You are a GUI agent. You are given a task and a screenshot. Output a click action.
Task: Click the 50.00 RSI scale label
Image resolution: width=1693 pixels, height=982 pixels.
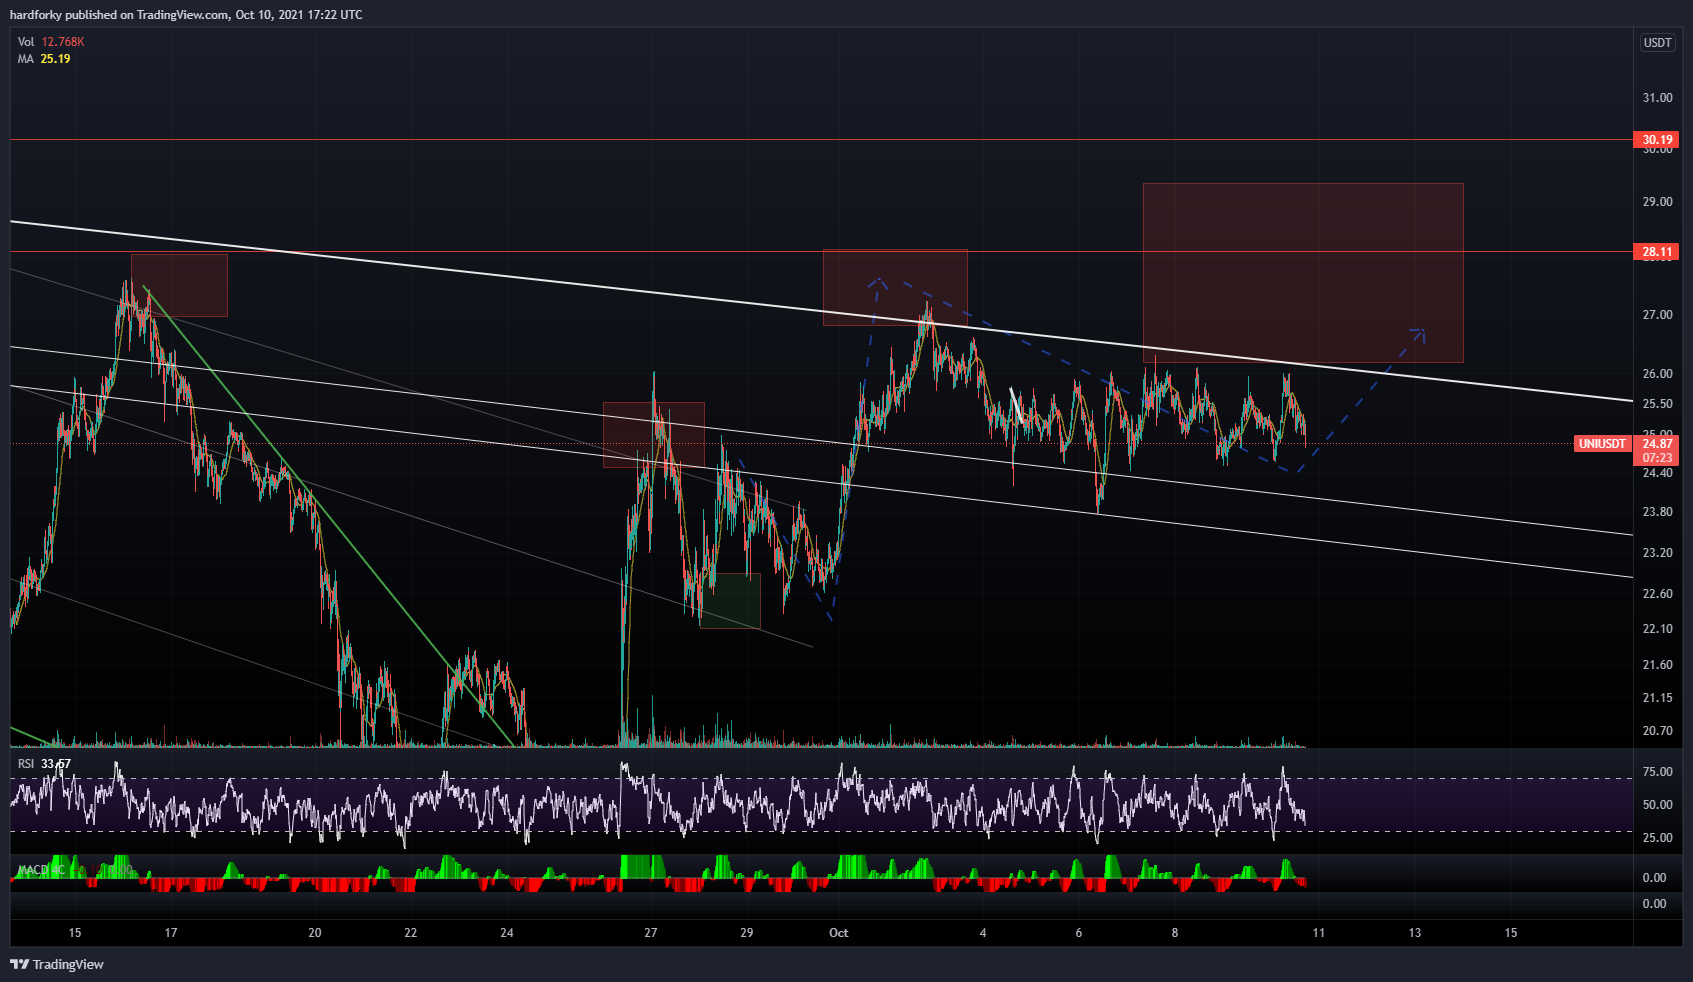point(1657,805)
